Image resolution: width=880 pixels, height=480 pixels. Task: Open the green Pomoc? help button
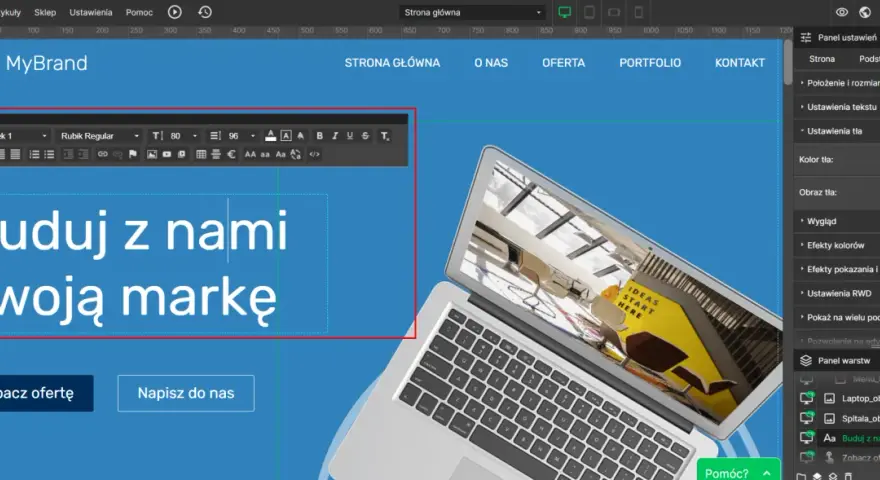(x=739, y=471)
